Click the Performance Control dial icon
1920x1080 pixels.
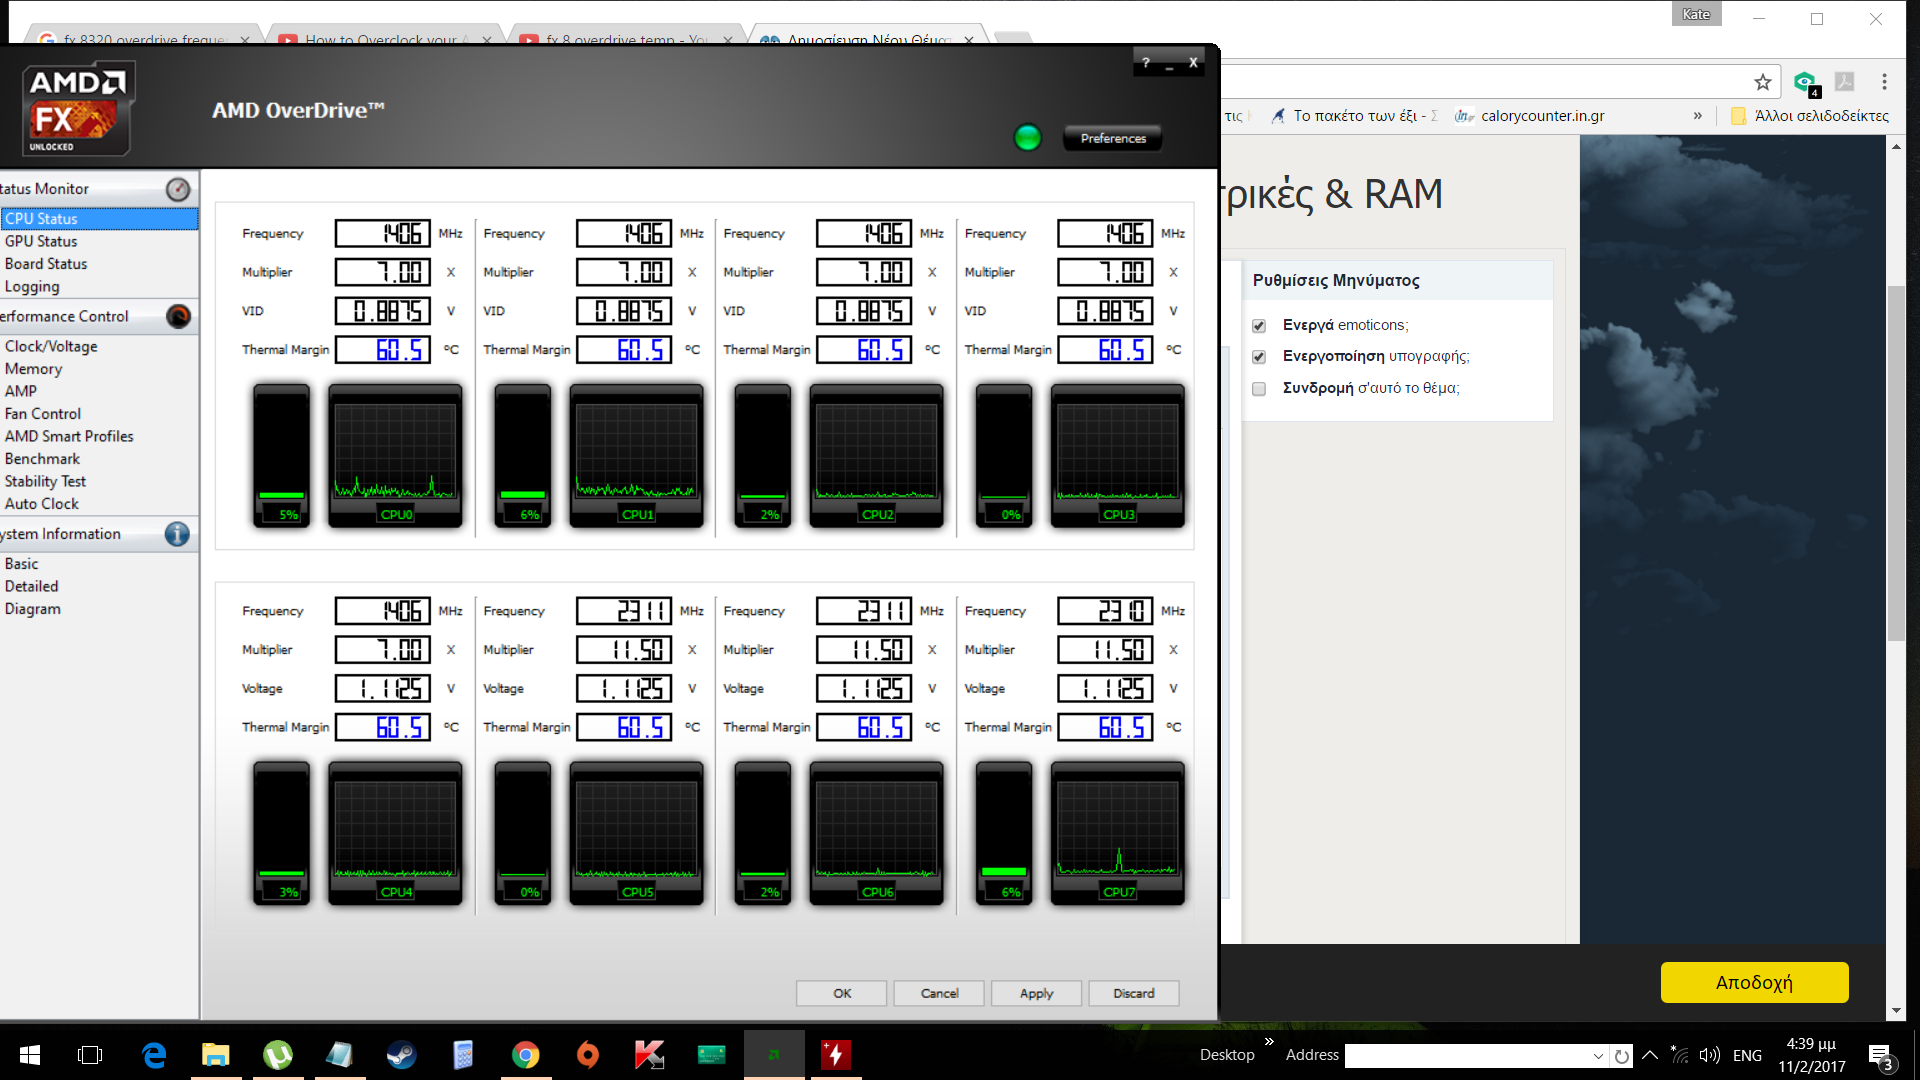click(178, 317)
